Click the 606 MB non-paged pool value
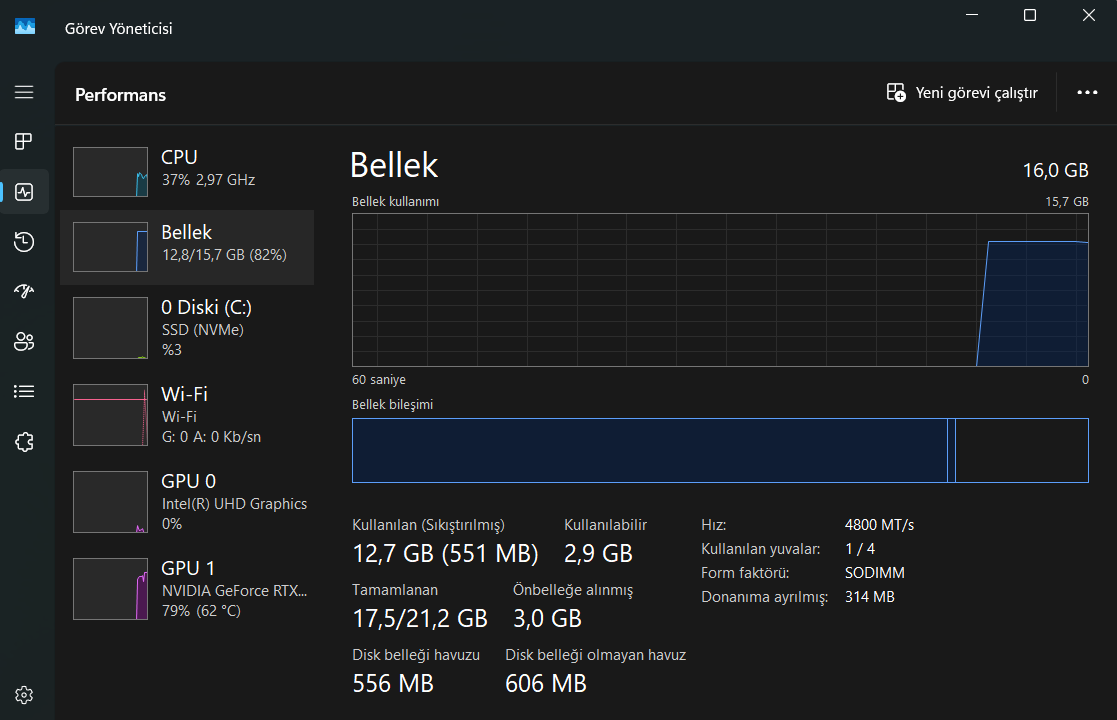This screenshot has width=1117, height=720. click(x=546, y=684)
